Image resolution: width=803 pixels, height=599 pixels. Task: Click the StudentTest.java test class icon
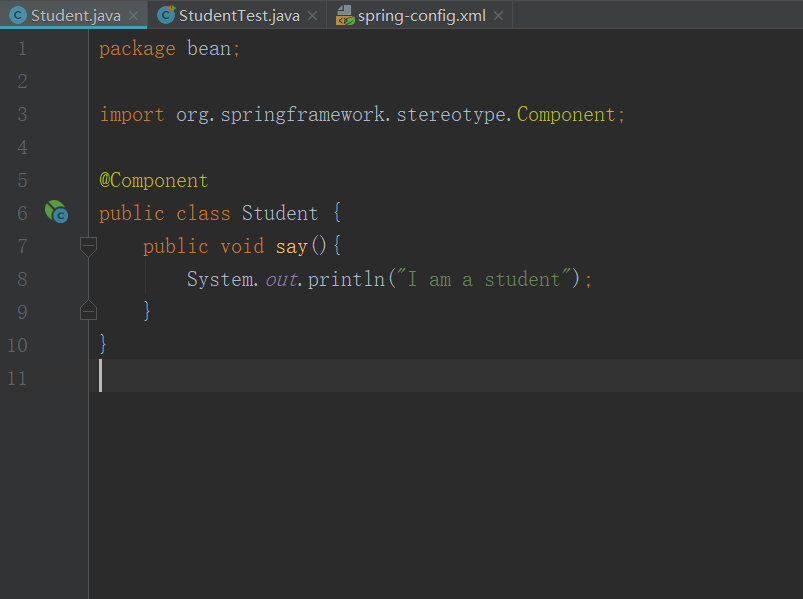[x=166, y=15]
